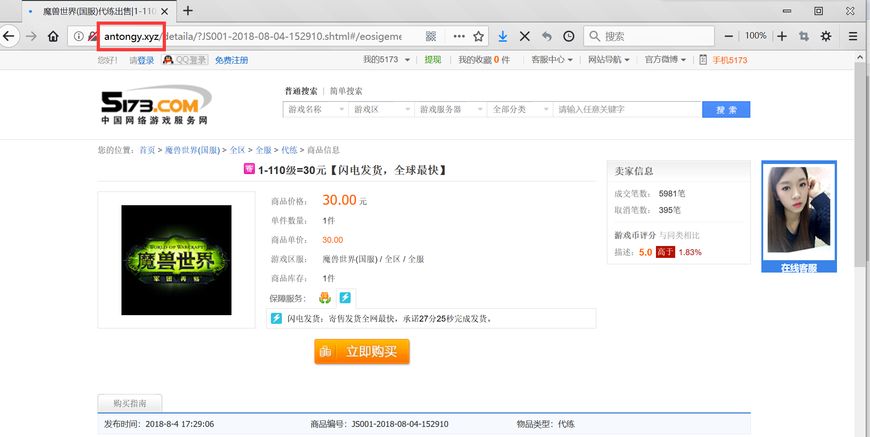Click the 魔兽世界(国服) breadcrumb link
Viewport: 870px width, 437px height.
(193, 150)
